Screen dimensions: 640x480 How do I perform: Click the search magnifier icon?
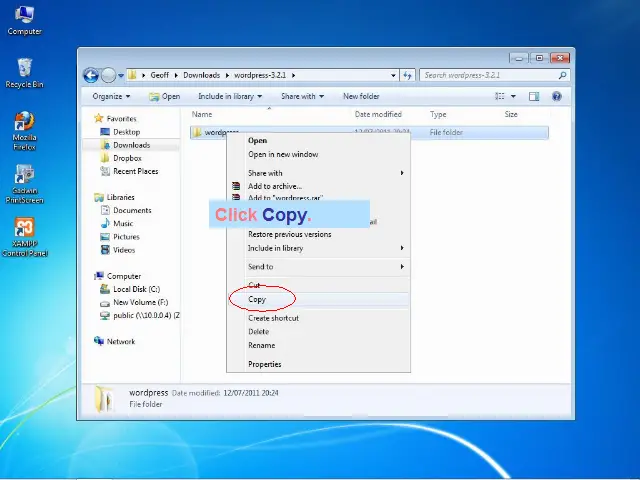pyautogui.click(x=562, y=76)
